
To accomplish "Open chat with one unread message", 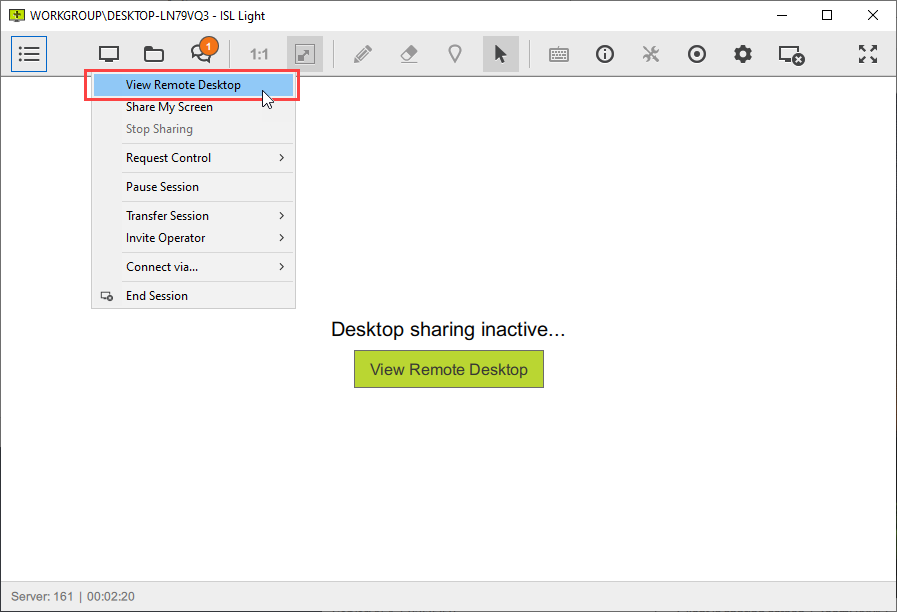I will tap(203, 52).
